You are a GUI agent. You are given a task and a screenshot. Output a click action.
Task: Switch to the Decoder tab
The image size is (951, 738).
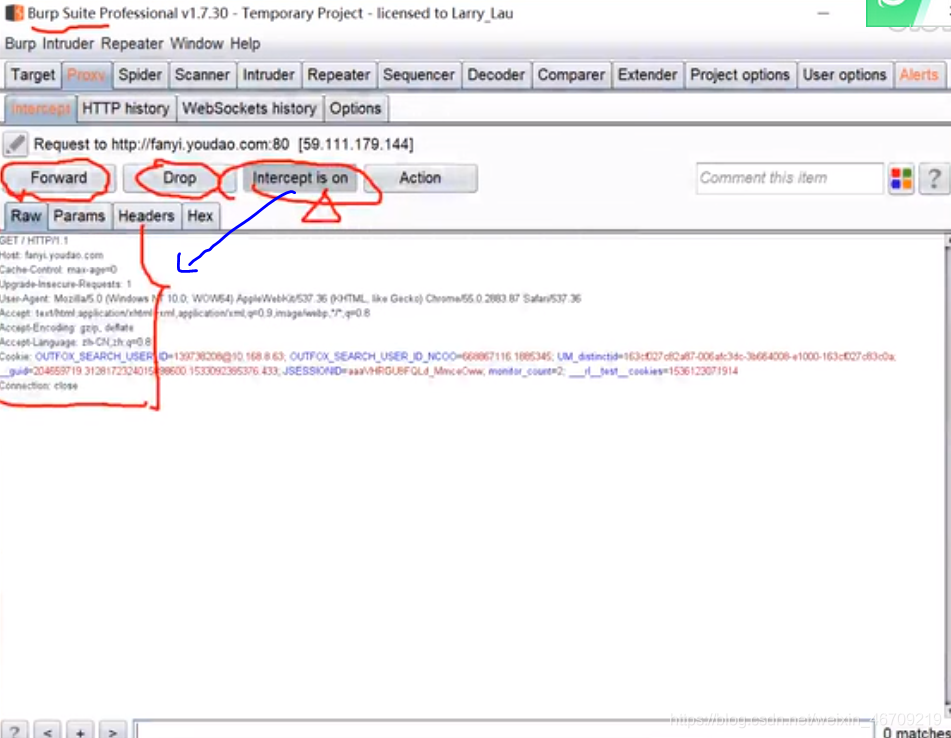tap(496, 75)
